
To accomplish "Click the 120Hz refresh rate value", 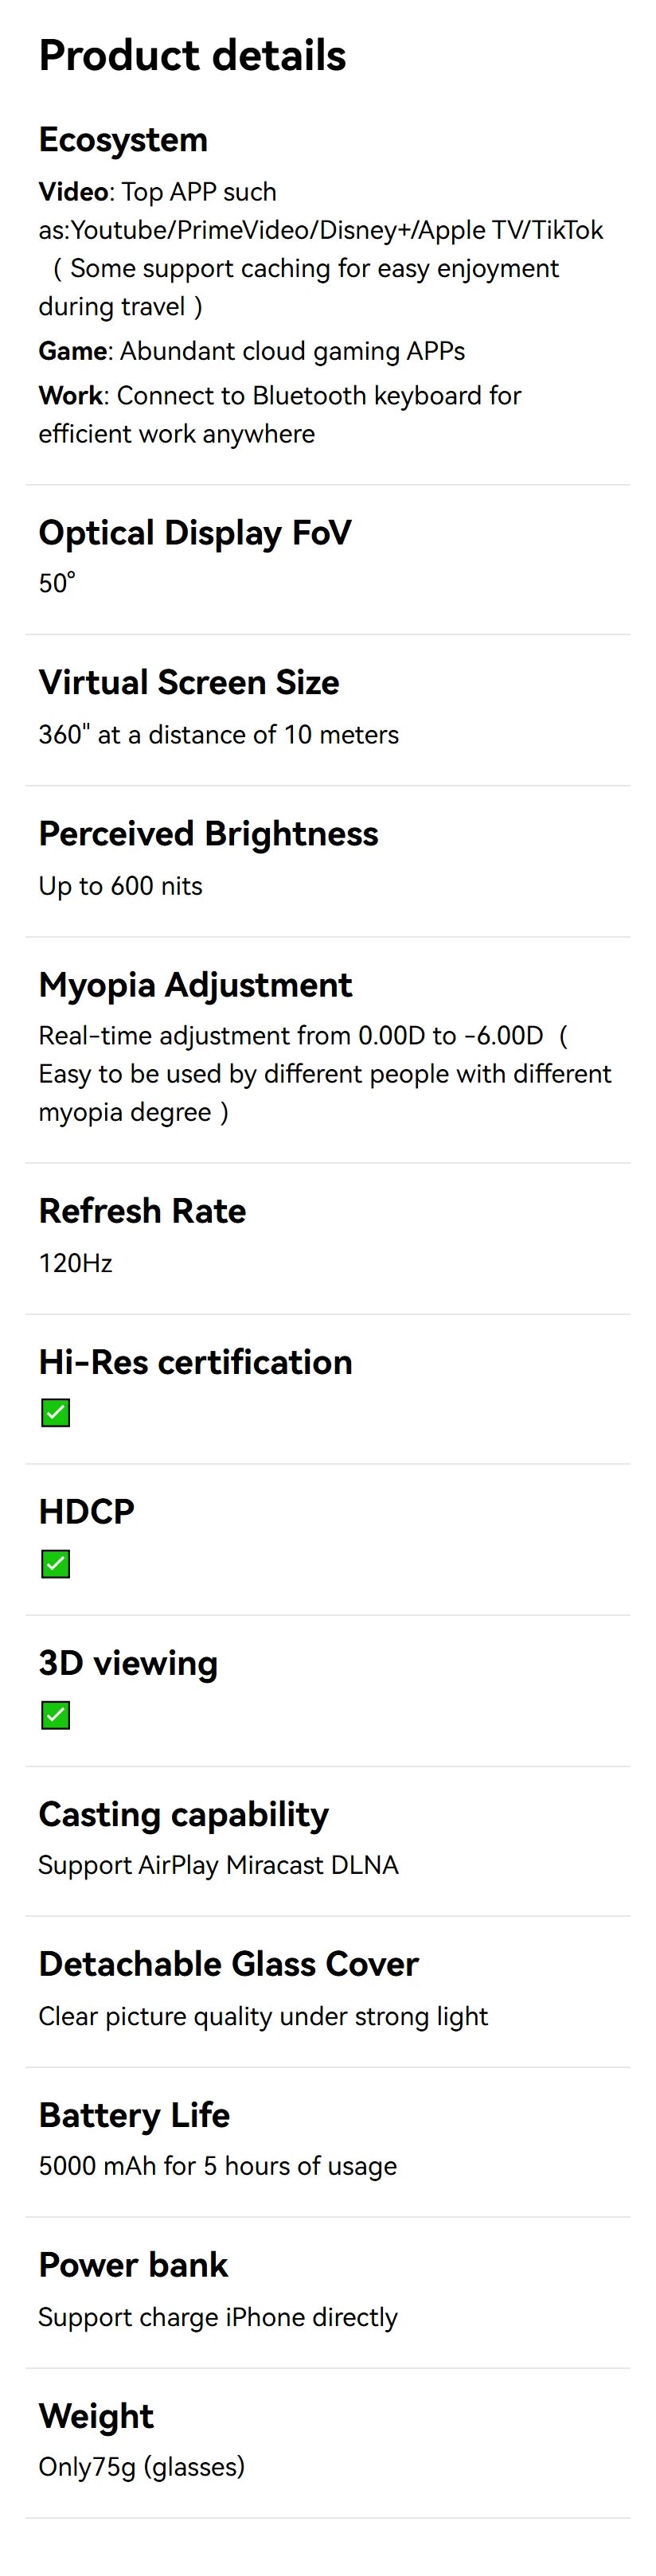I will [x=75, y=1264].
